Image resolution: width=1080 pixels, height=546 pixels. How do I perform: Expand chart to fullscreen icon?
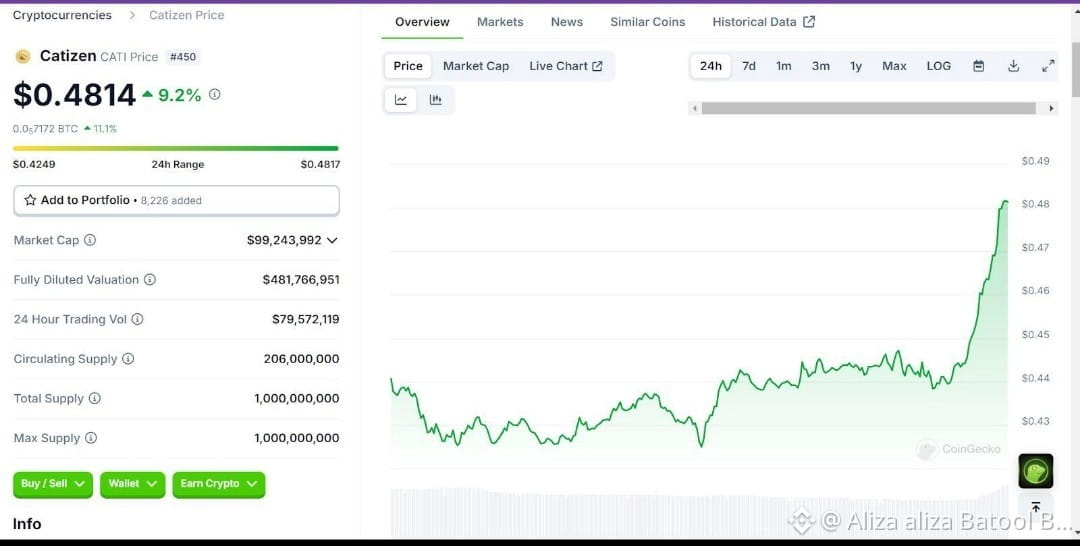(x=1048, y=66)
